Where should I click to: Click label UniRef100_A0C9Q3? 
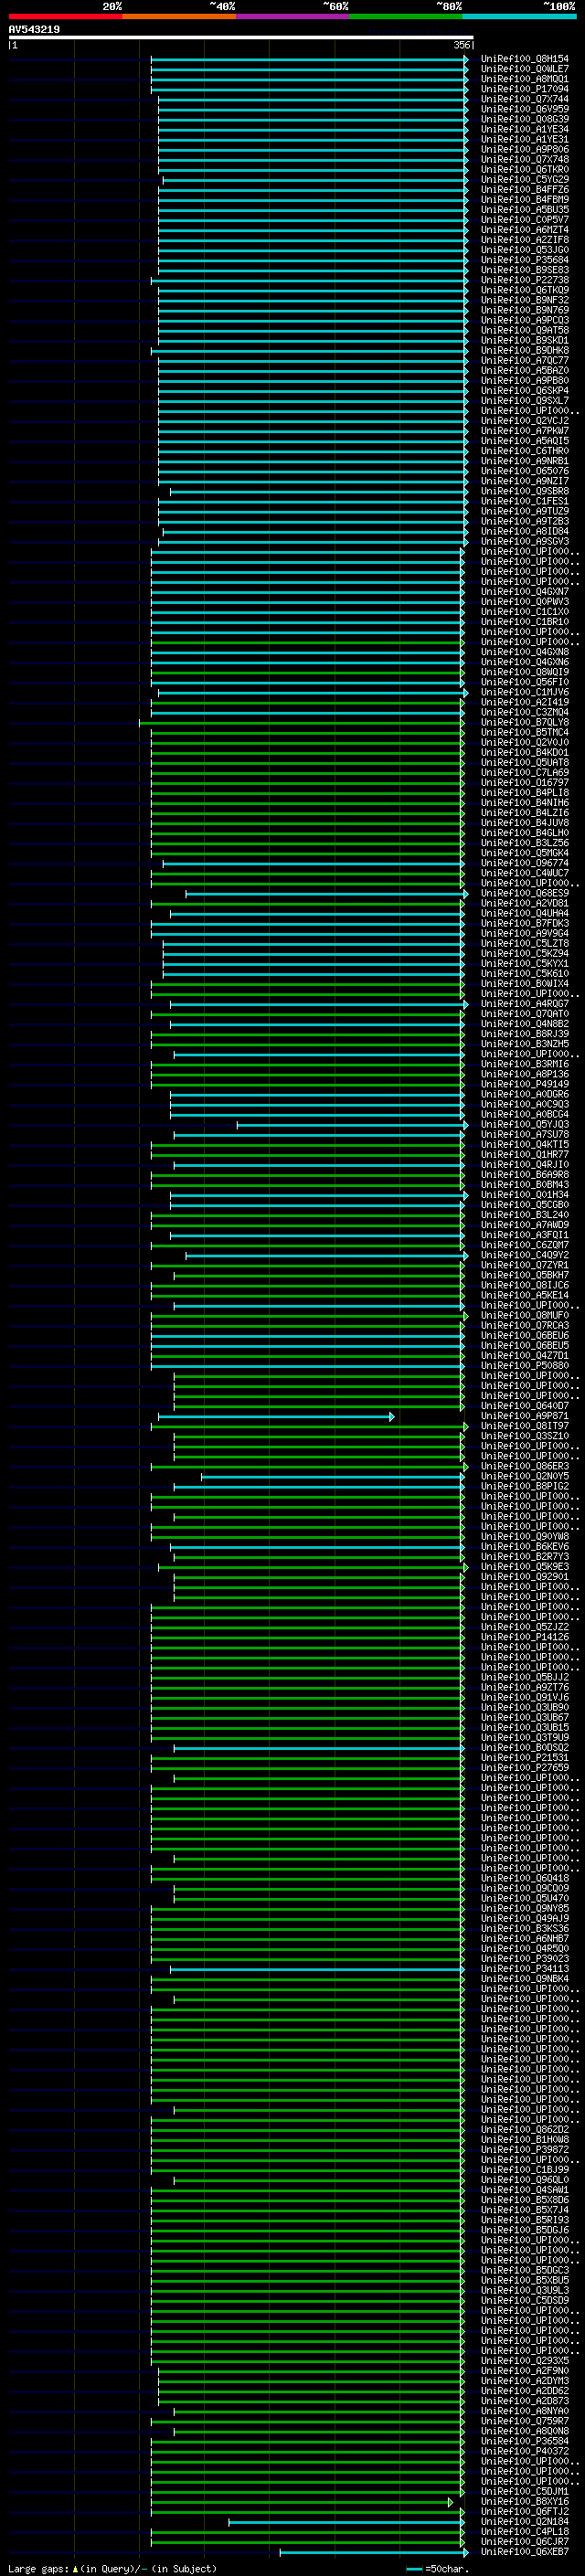click(x=524, y=1105)
